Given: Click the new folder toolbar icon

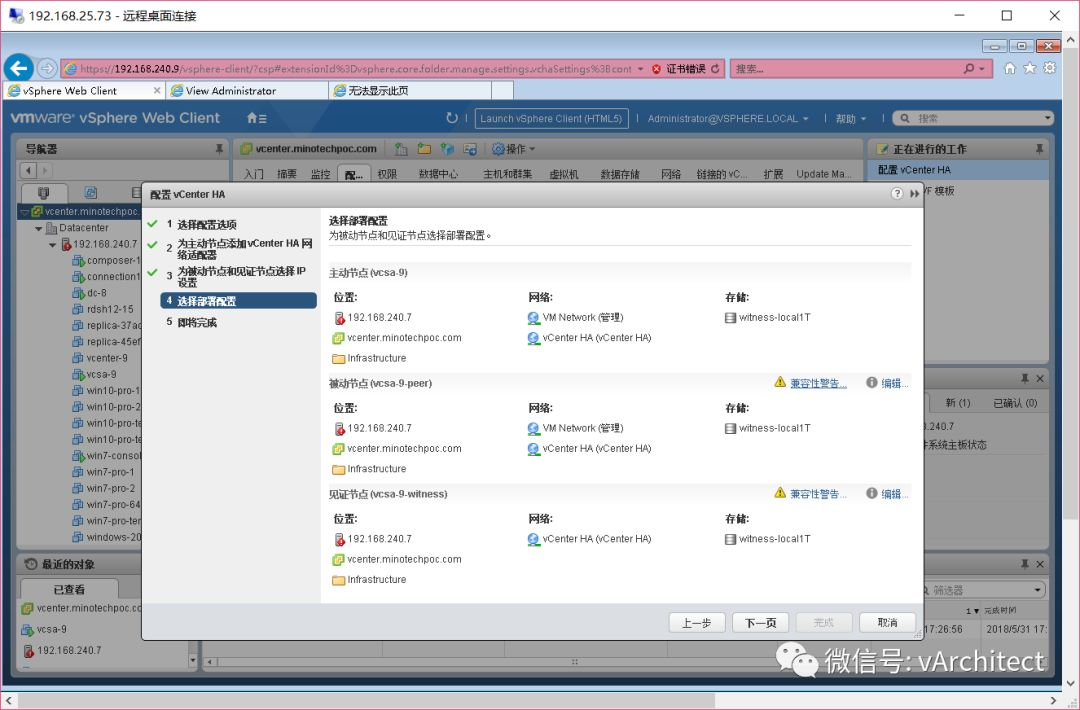Looking at the screenshot, I should coord(424,149).
